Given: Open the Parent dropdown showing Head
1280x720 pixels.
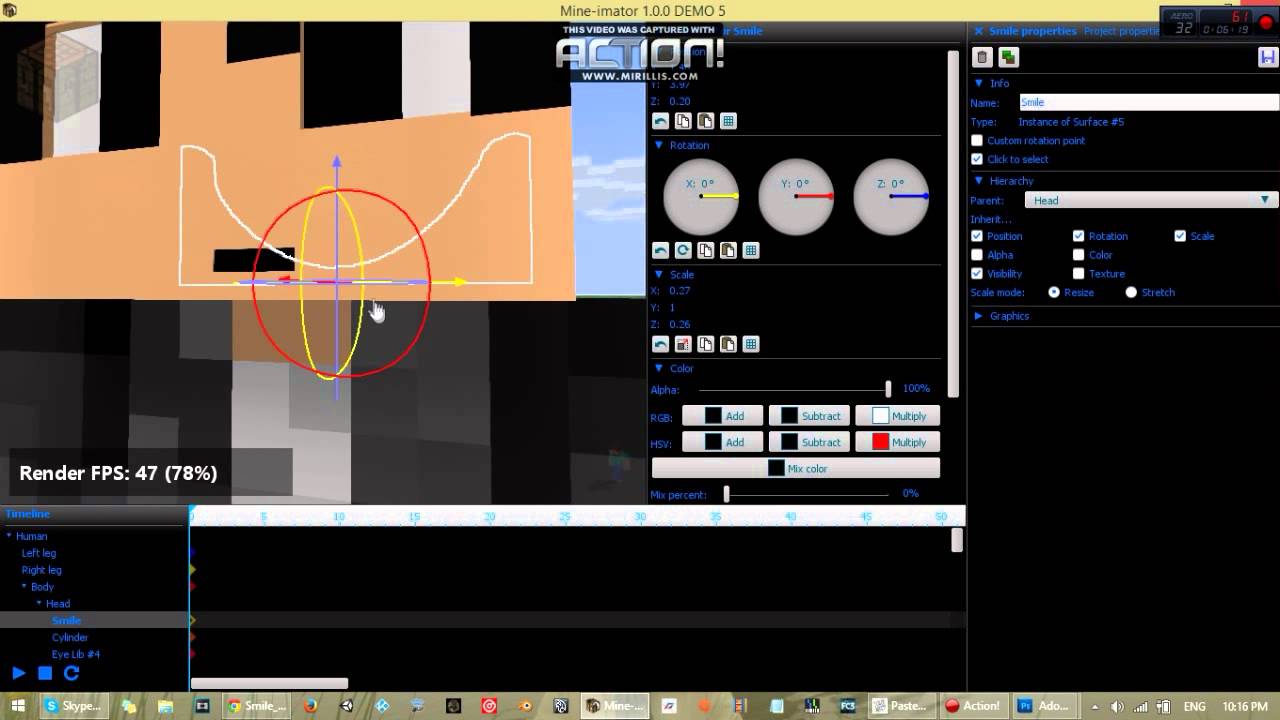Looking at the screenshot, I should (x=1151, y=201).
